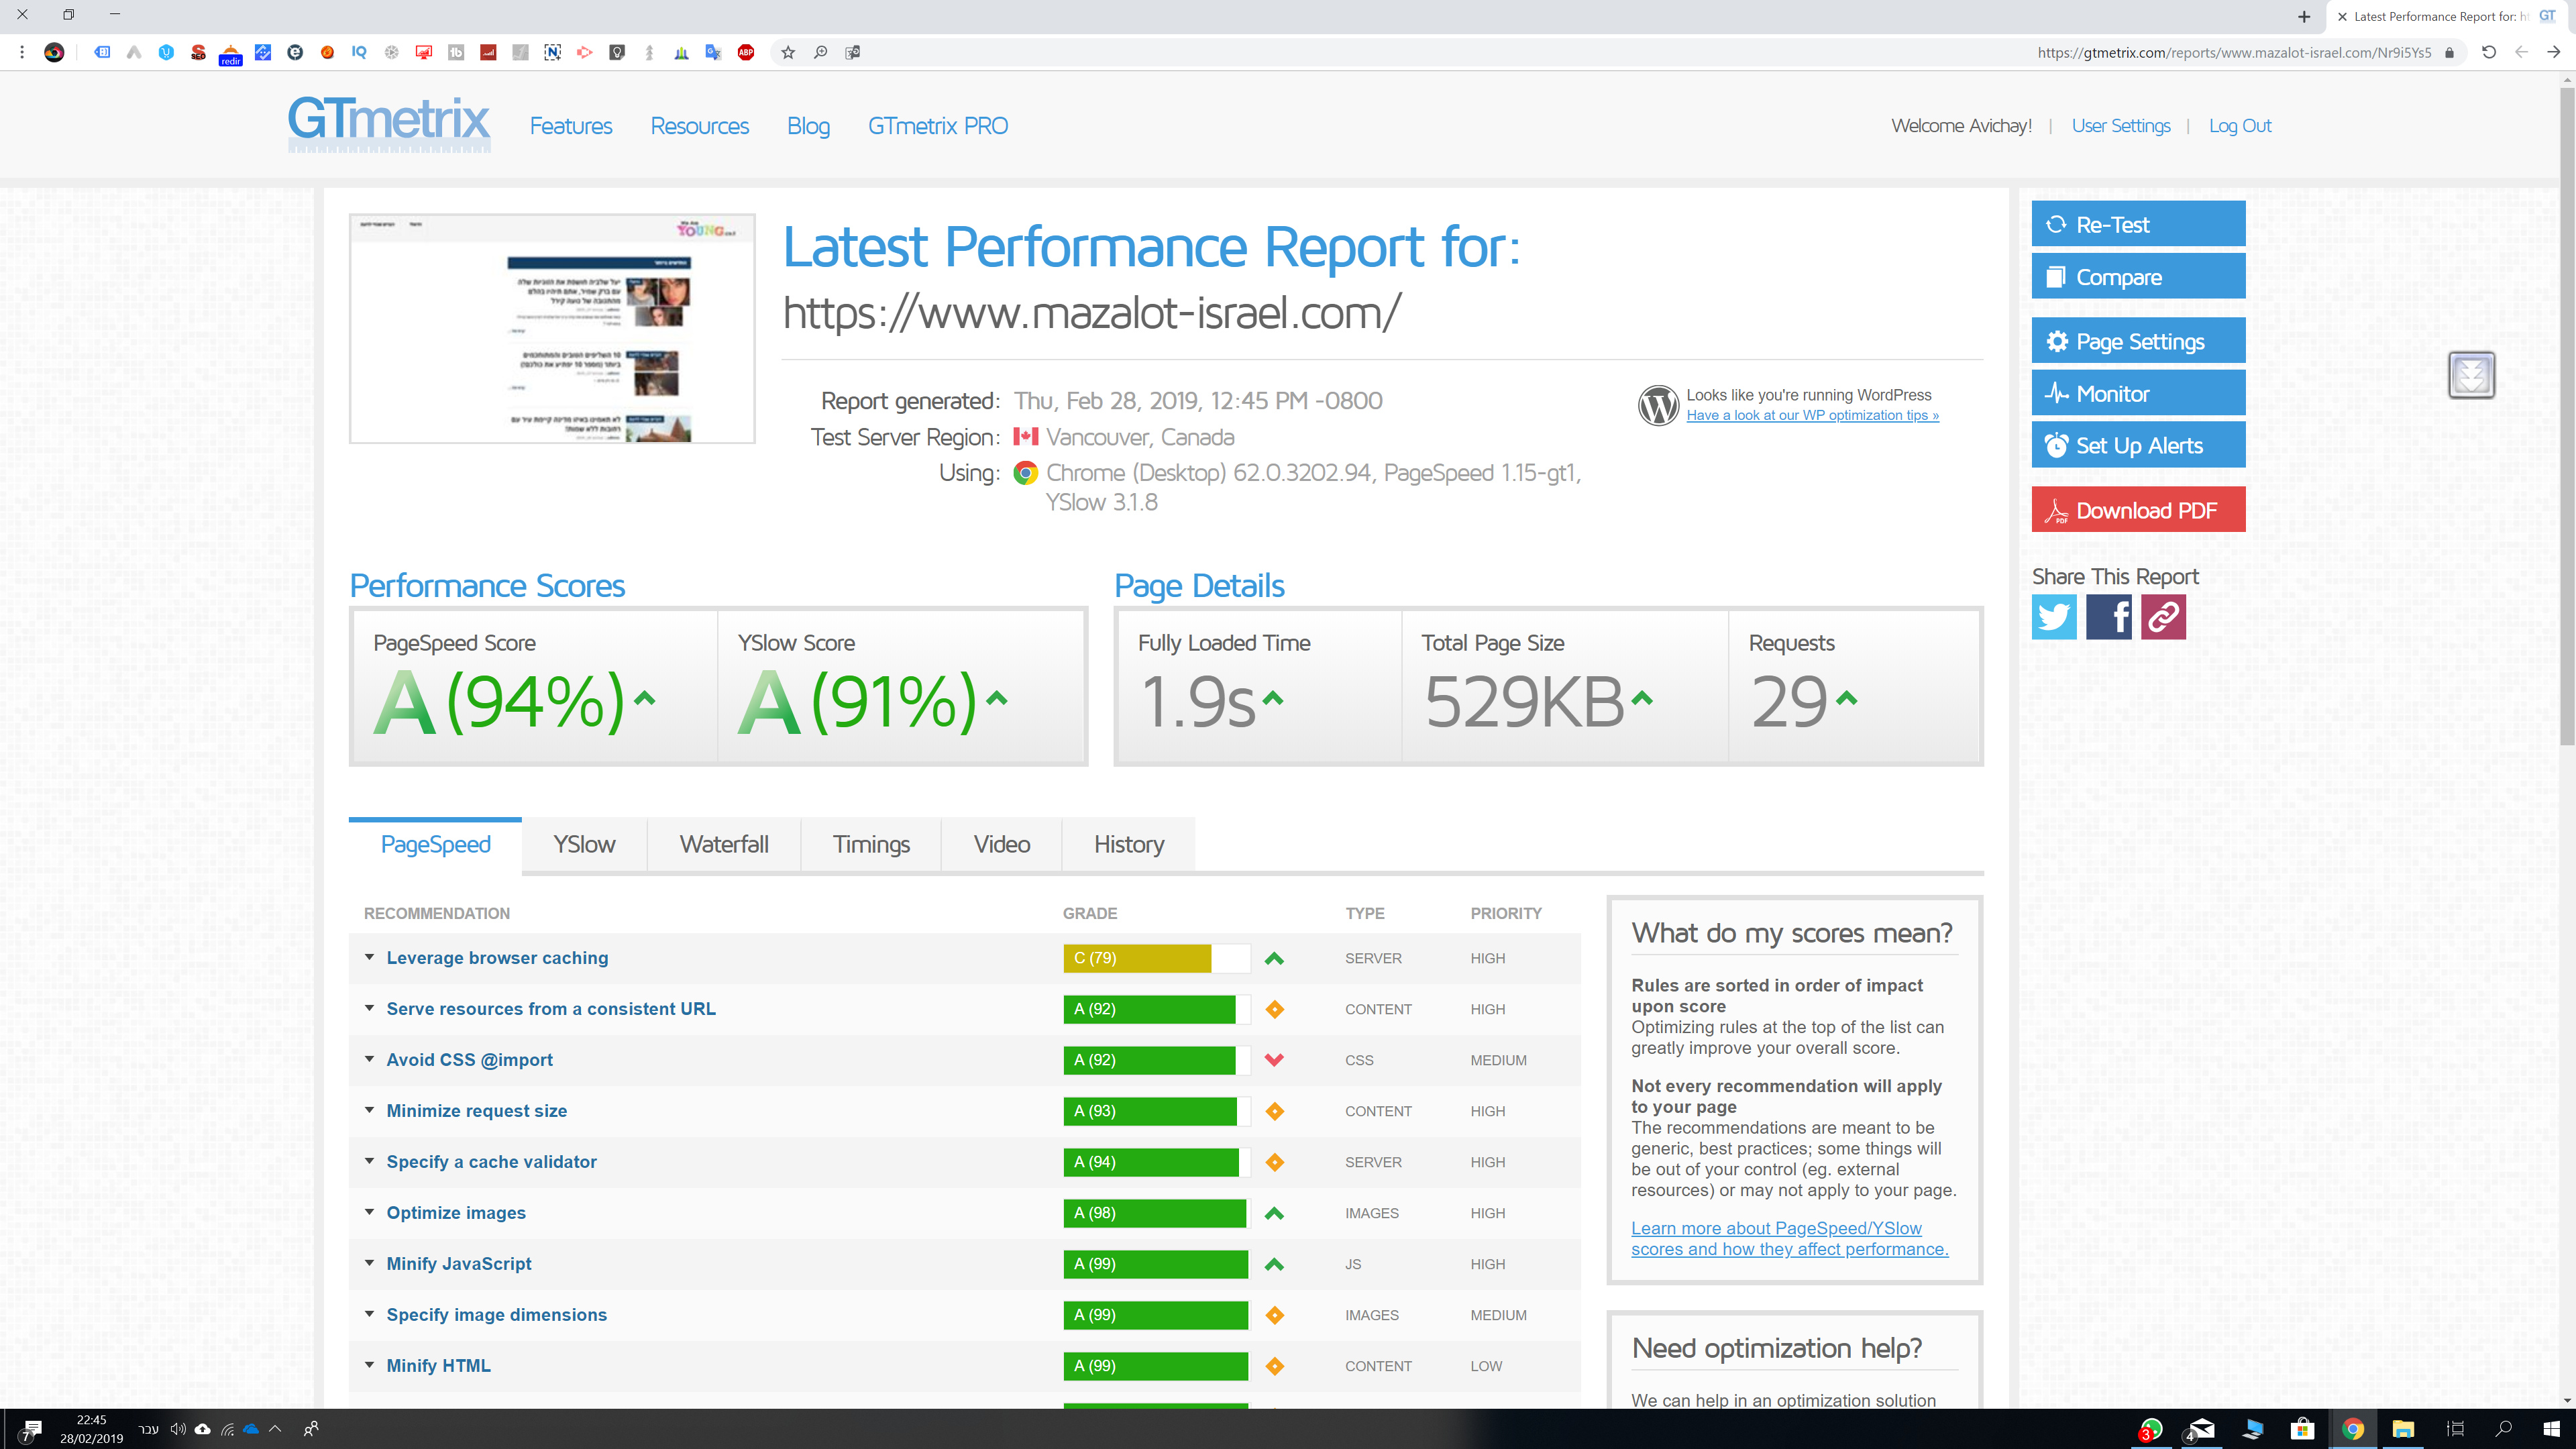Expand Minify HTML recommendation
The height and width of the screenshot is (1449, 2576).
[x=438, y=1366]
